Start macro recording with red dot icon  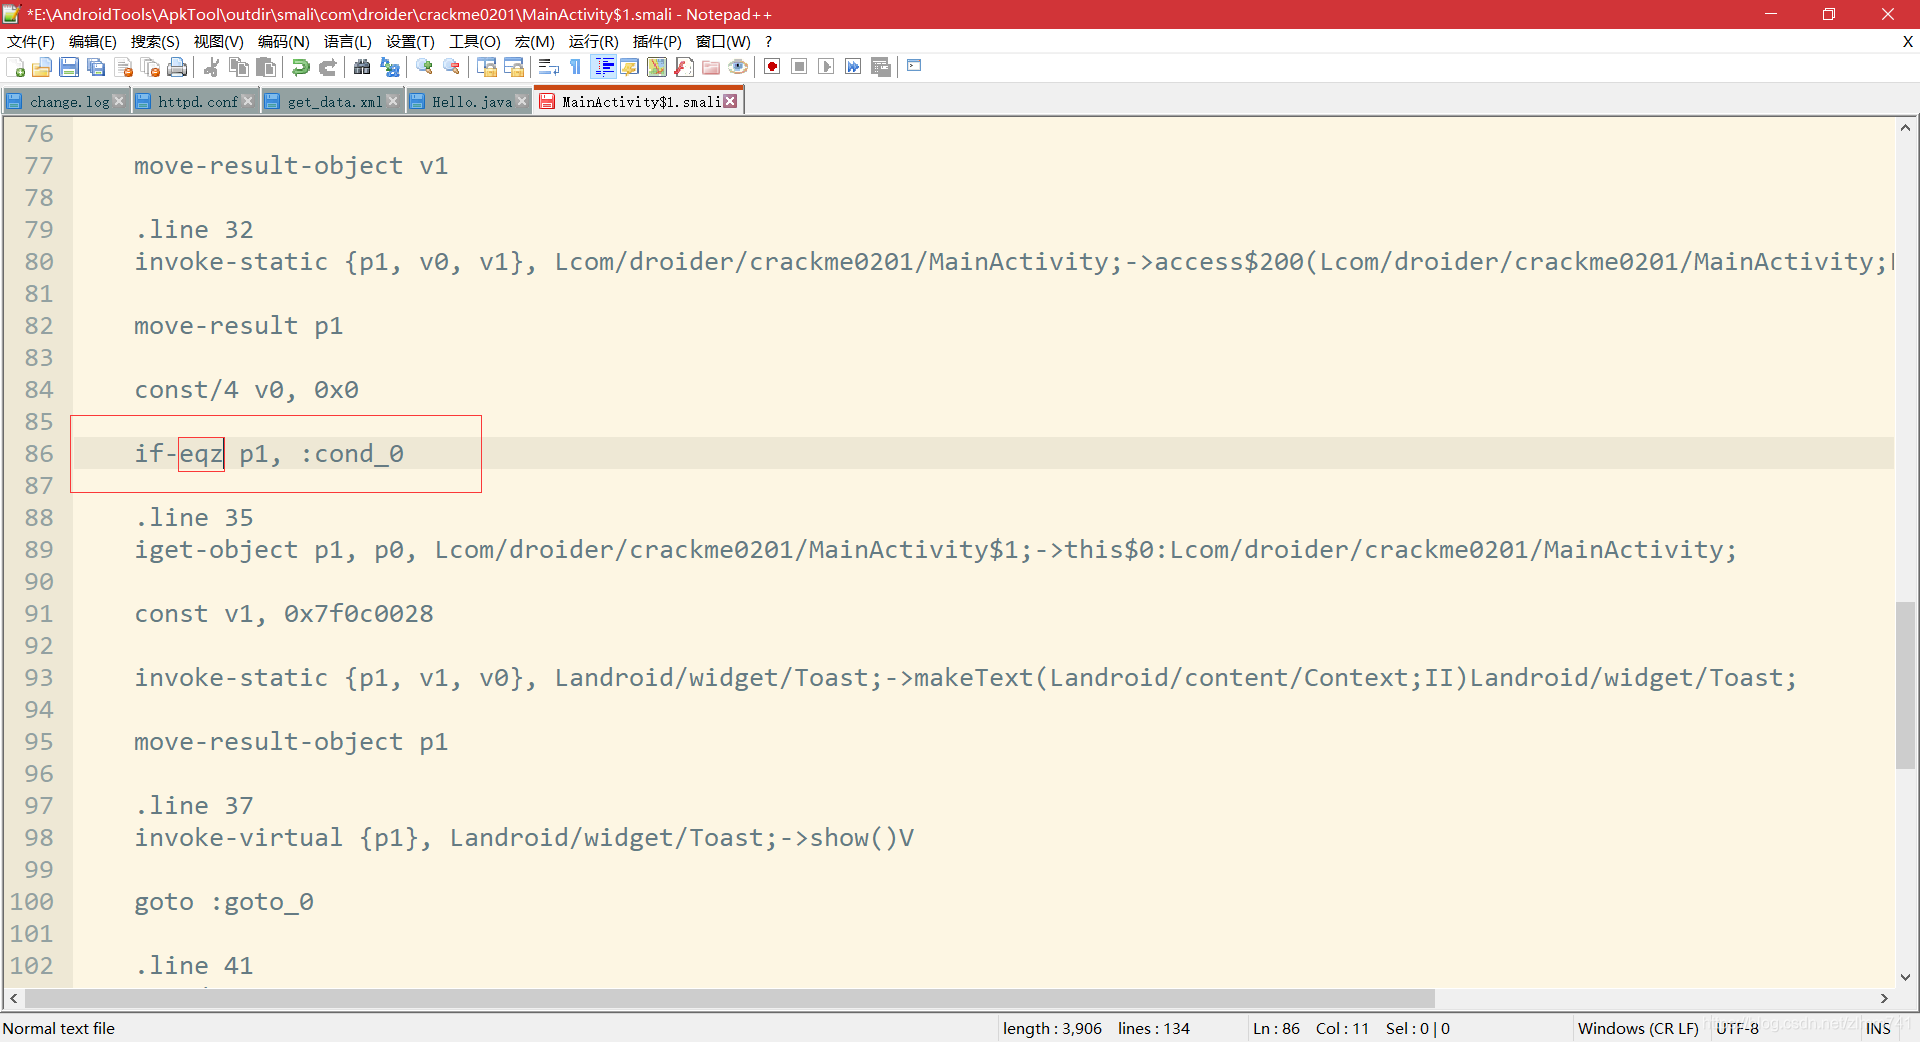[x=772, y=67]
